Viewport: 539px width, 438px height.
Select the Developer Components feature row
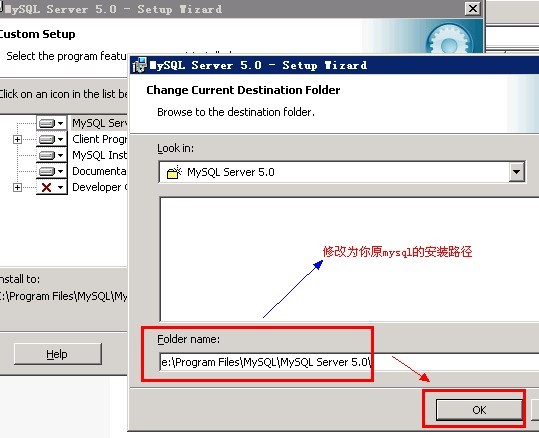point(99,187)
